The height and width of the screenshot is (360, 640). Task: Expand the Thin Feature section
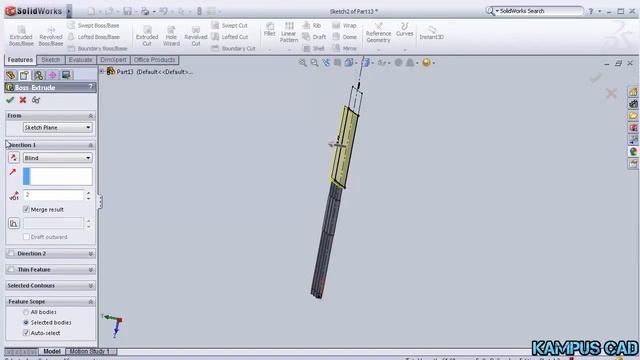coord(91,270)
